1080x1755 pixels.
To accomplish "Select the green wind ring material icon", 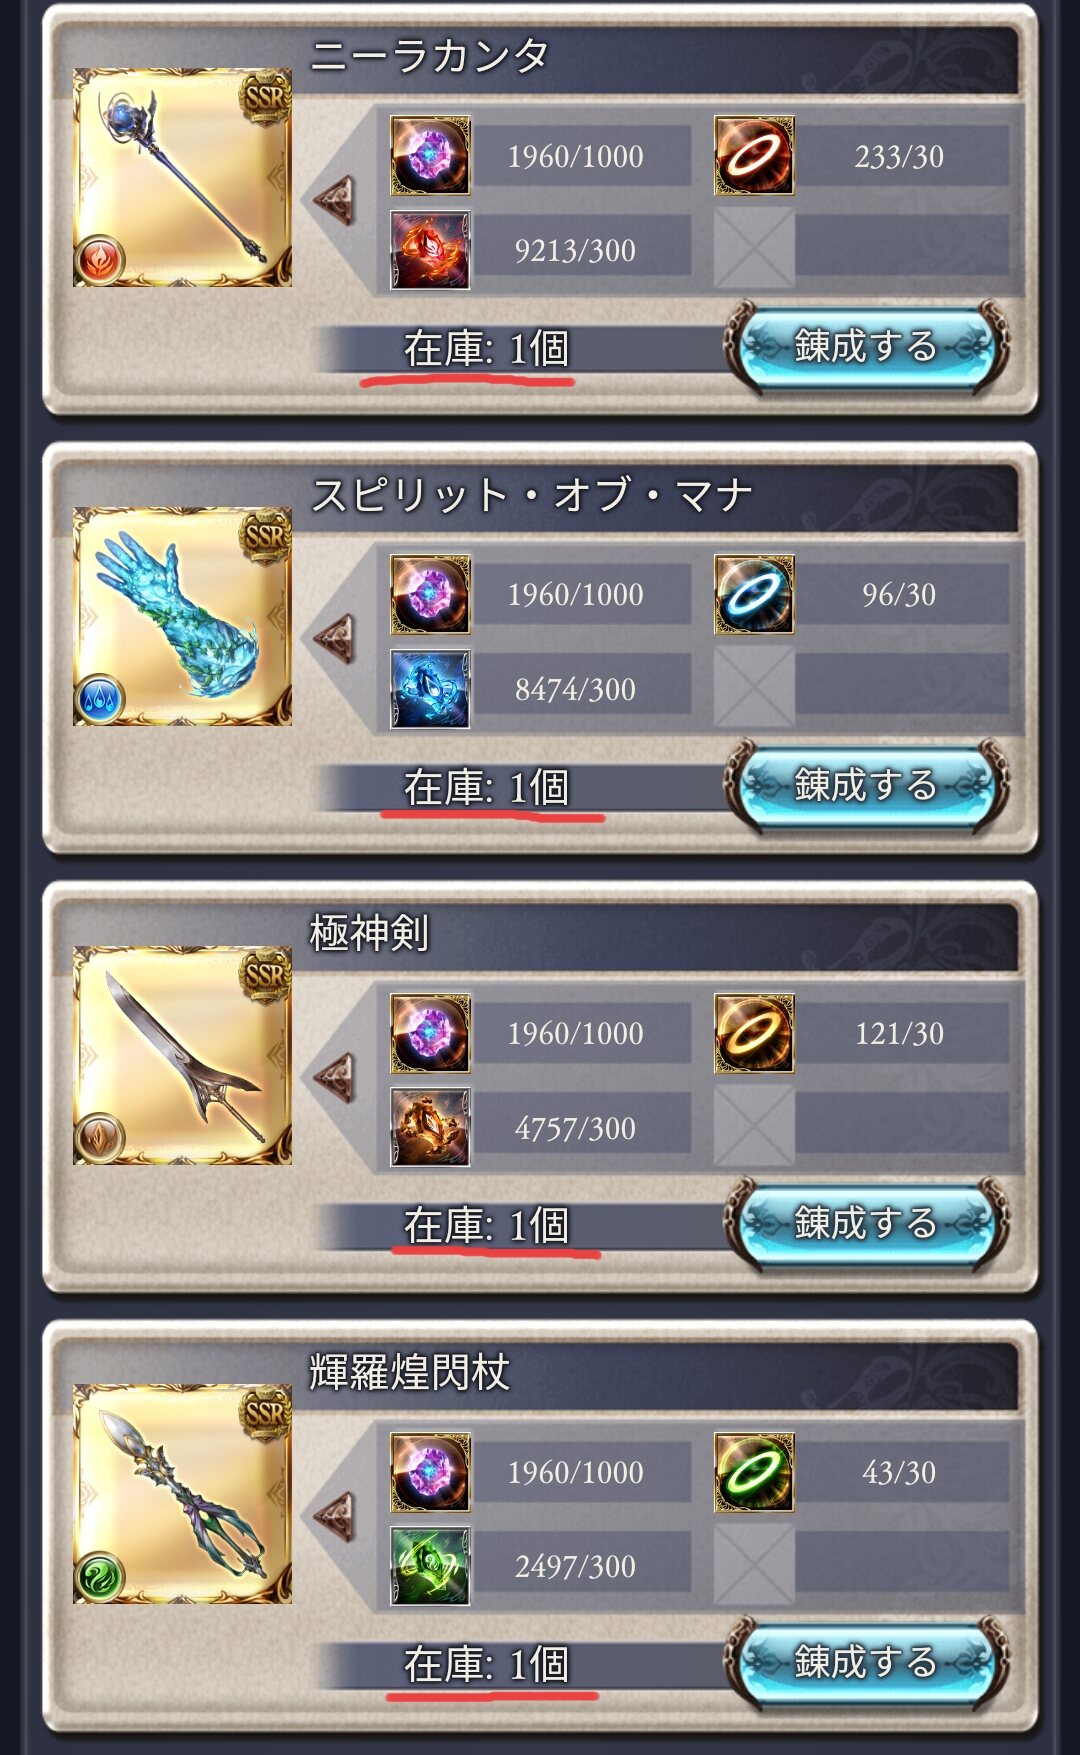I will pos(754,1472).
